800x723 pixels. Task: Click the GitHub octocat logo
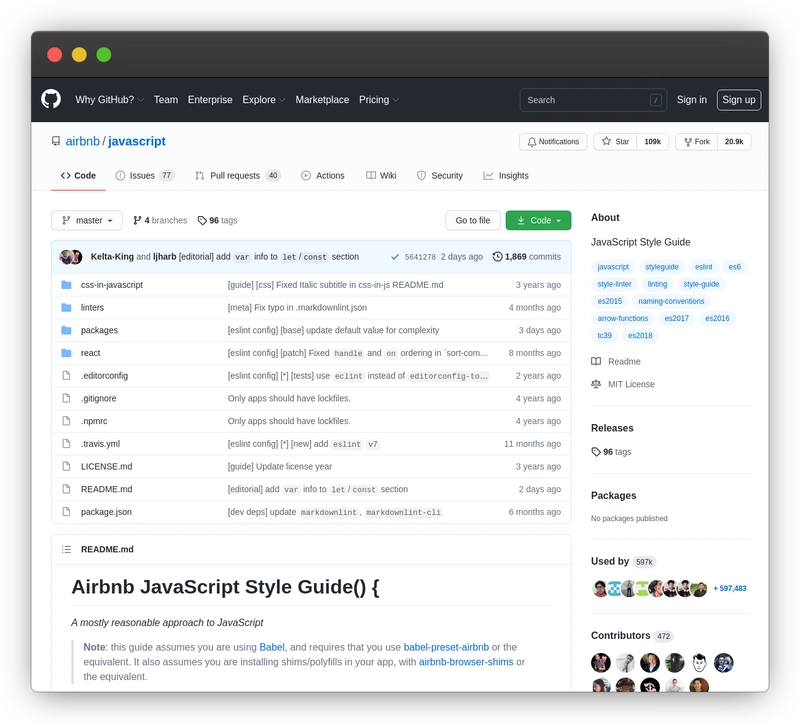pyautogui.click(x=51, y=99)
